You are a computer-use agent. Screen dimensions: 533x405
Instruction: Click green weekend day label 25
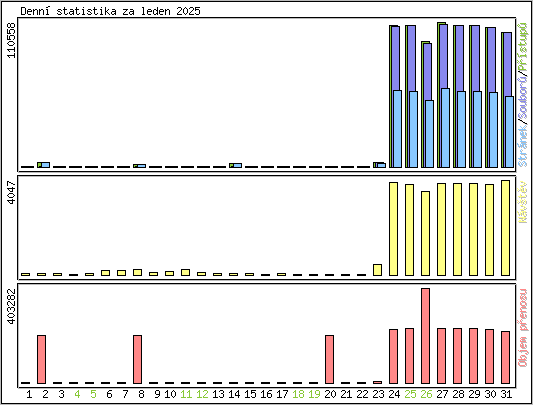click(x=410, y=394)
